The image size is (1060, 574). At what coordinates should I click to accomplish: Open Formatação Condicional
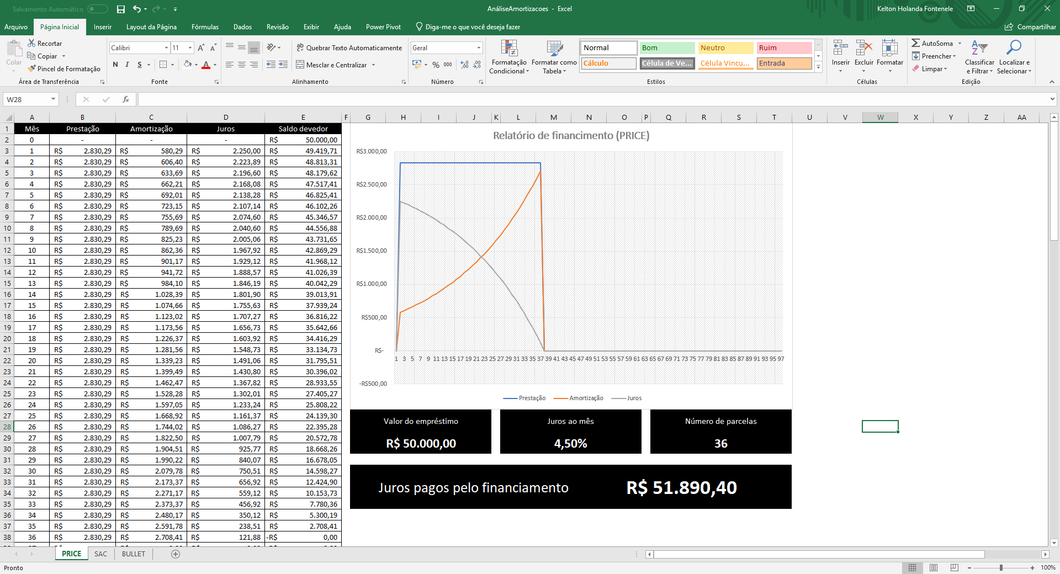508,58
